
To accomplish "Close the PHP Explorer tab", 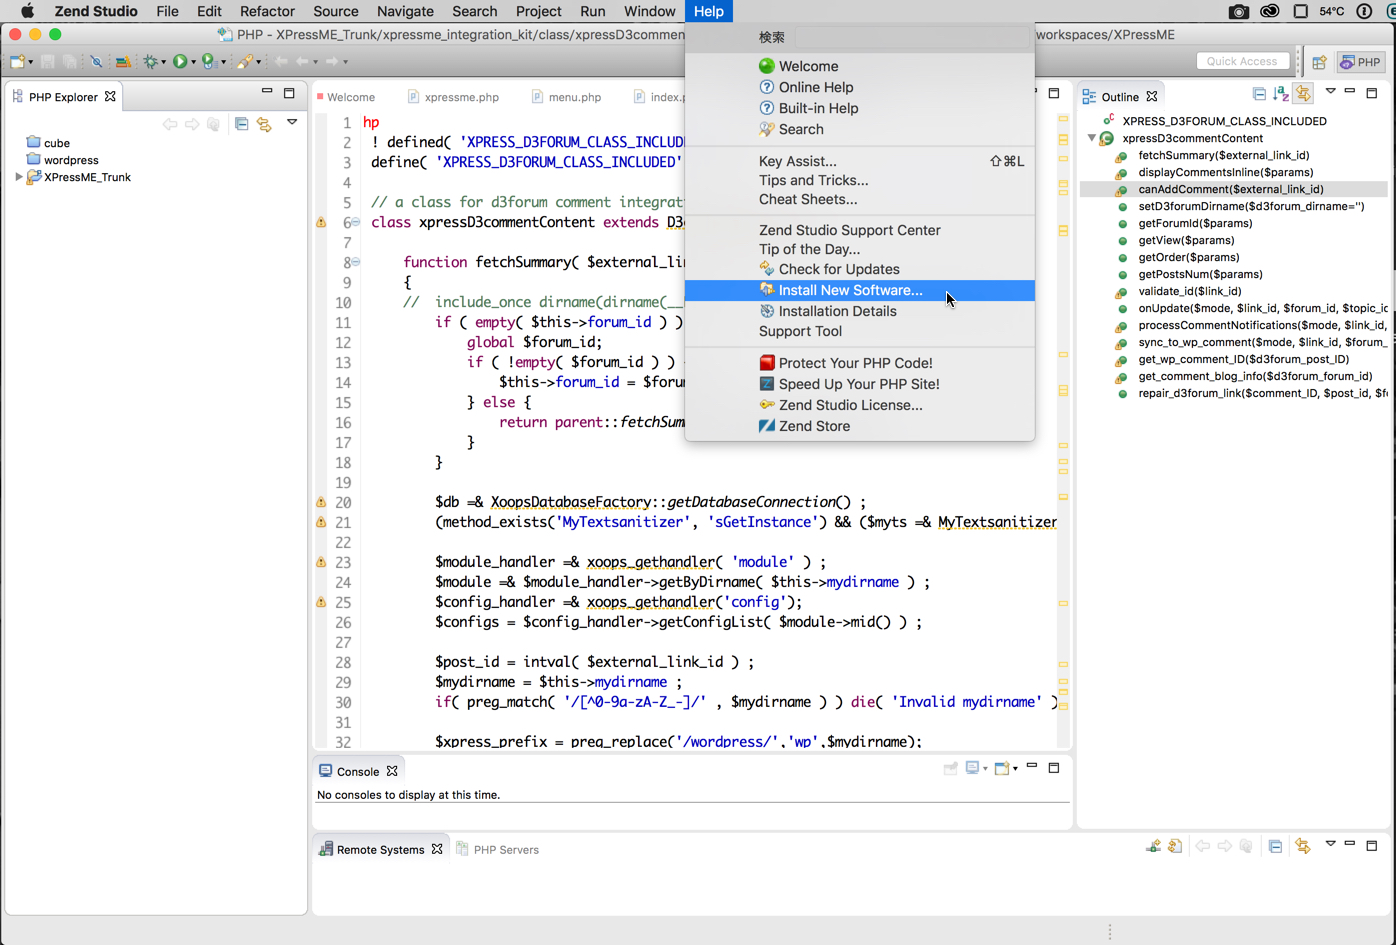I will click(x=110, y=97).
